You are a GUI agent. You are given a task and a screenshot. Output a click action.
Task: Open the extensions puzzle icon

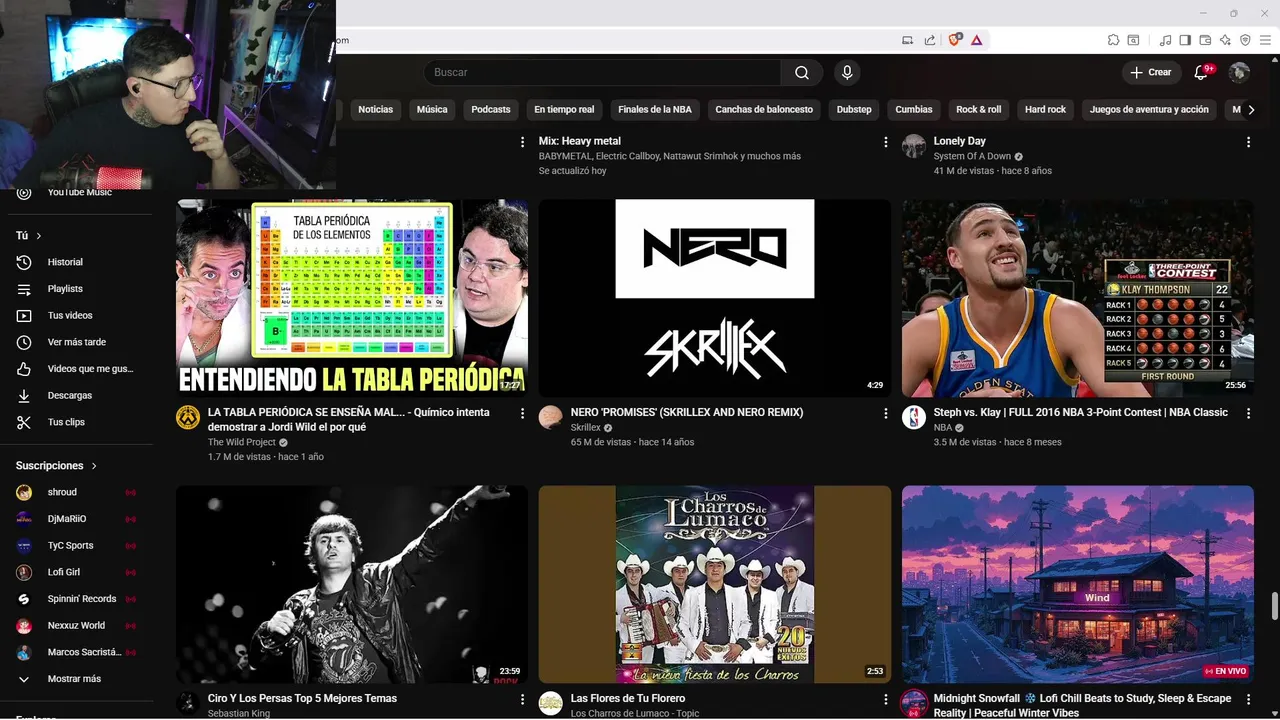[1113, 40]
